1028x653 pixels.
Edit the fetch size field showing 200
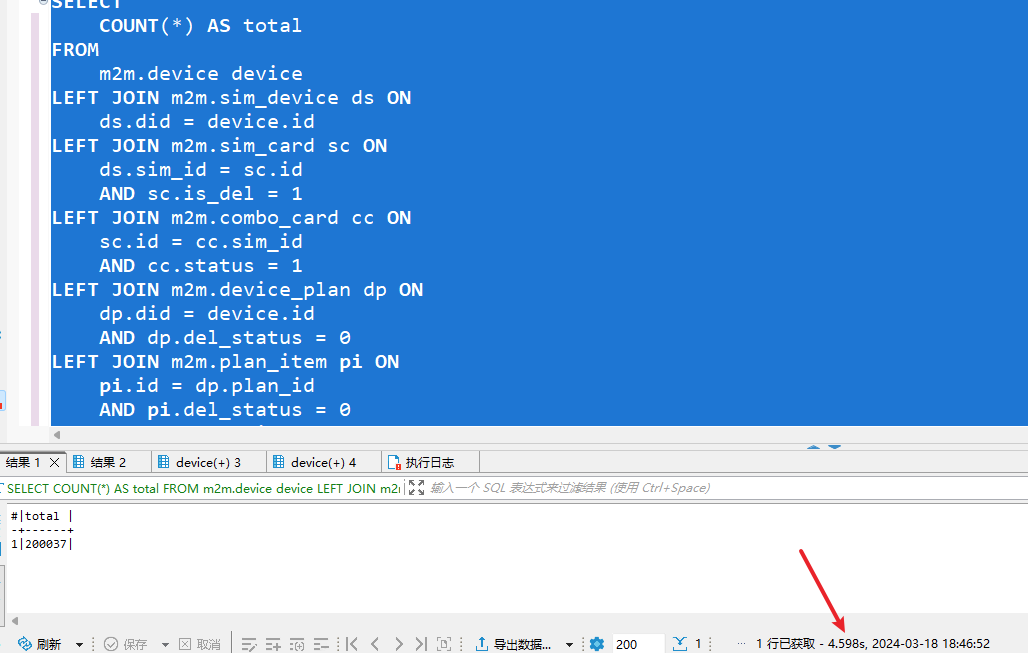coord(637,644)
